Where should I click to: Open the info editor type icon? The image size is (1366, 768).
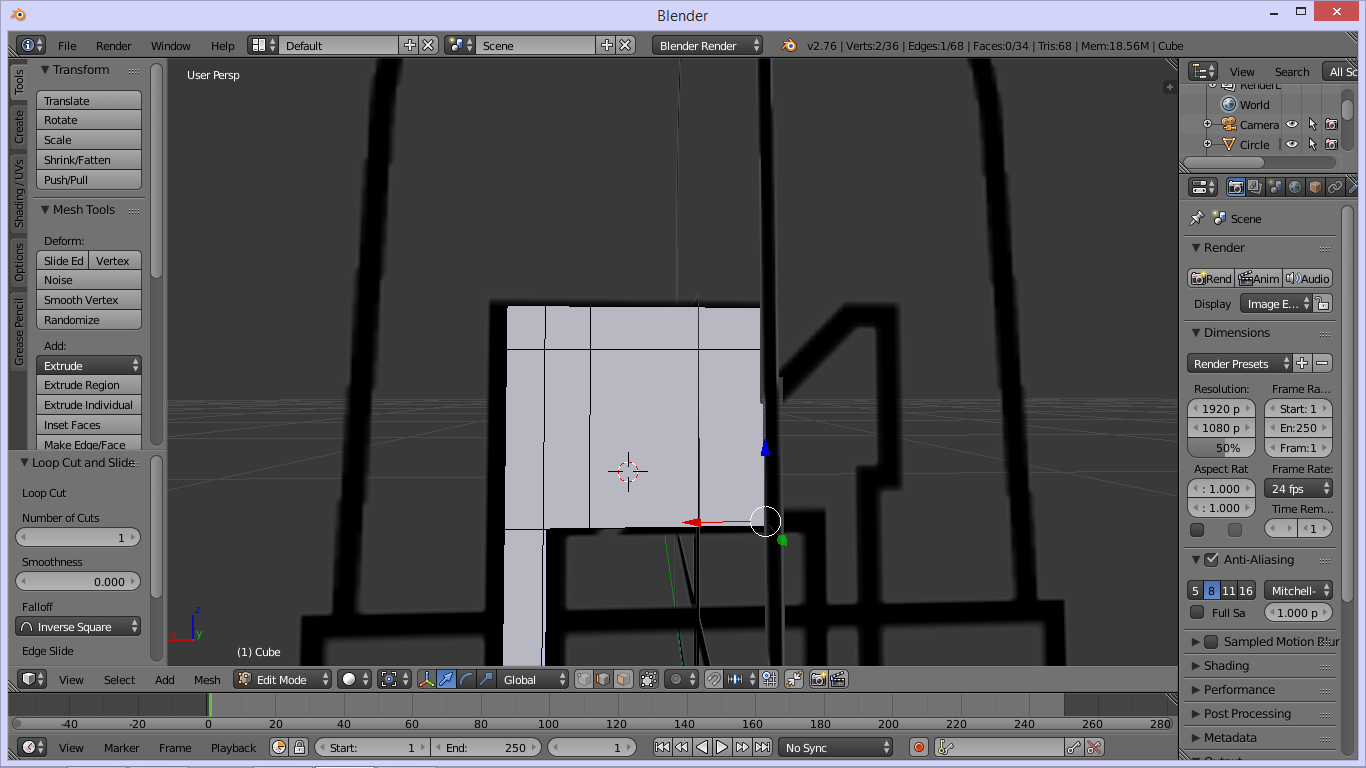pyautogui.click(x=32, y=45)
